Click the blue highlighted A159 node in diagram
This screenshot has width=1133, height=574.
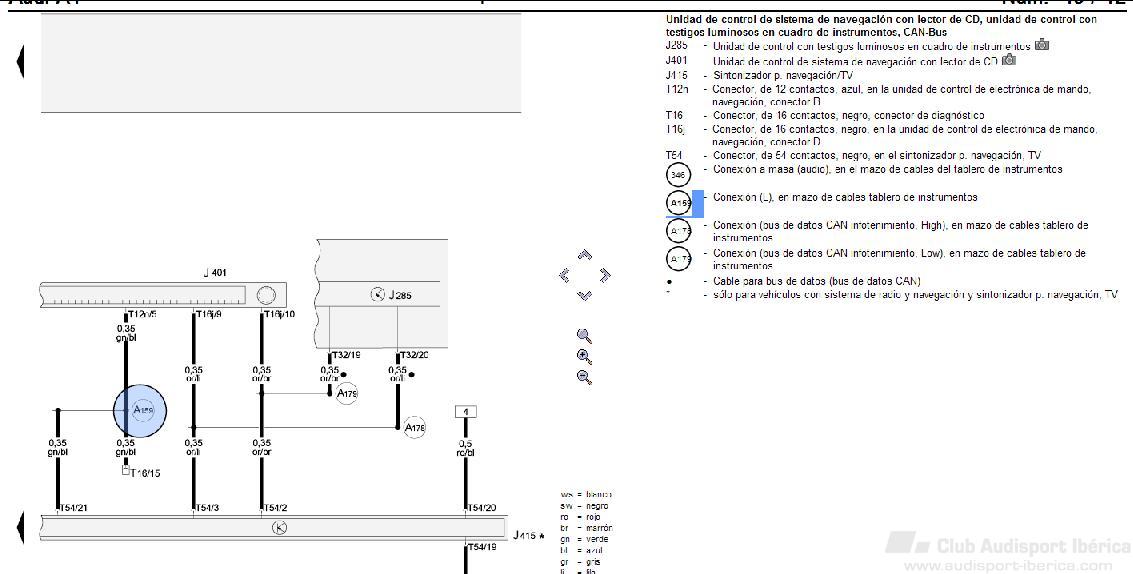(140, 411)
